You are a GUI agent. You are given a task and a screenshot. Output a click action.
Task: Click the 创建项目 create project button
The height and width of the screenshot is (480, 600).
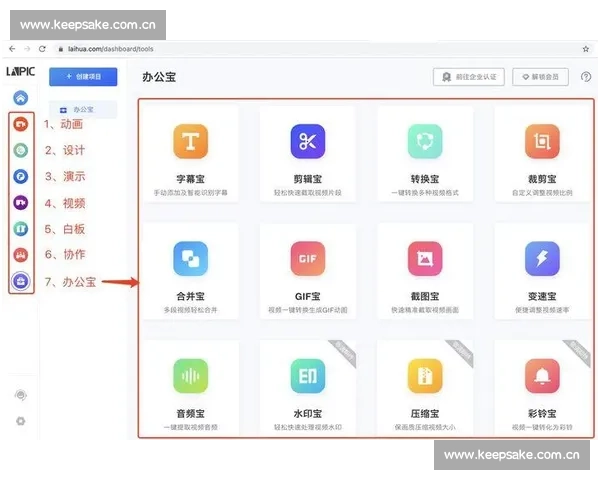(x=83, y=77)
